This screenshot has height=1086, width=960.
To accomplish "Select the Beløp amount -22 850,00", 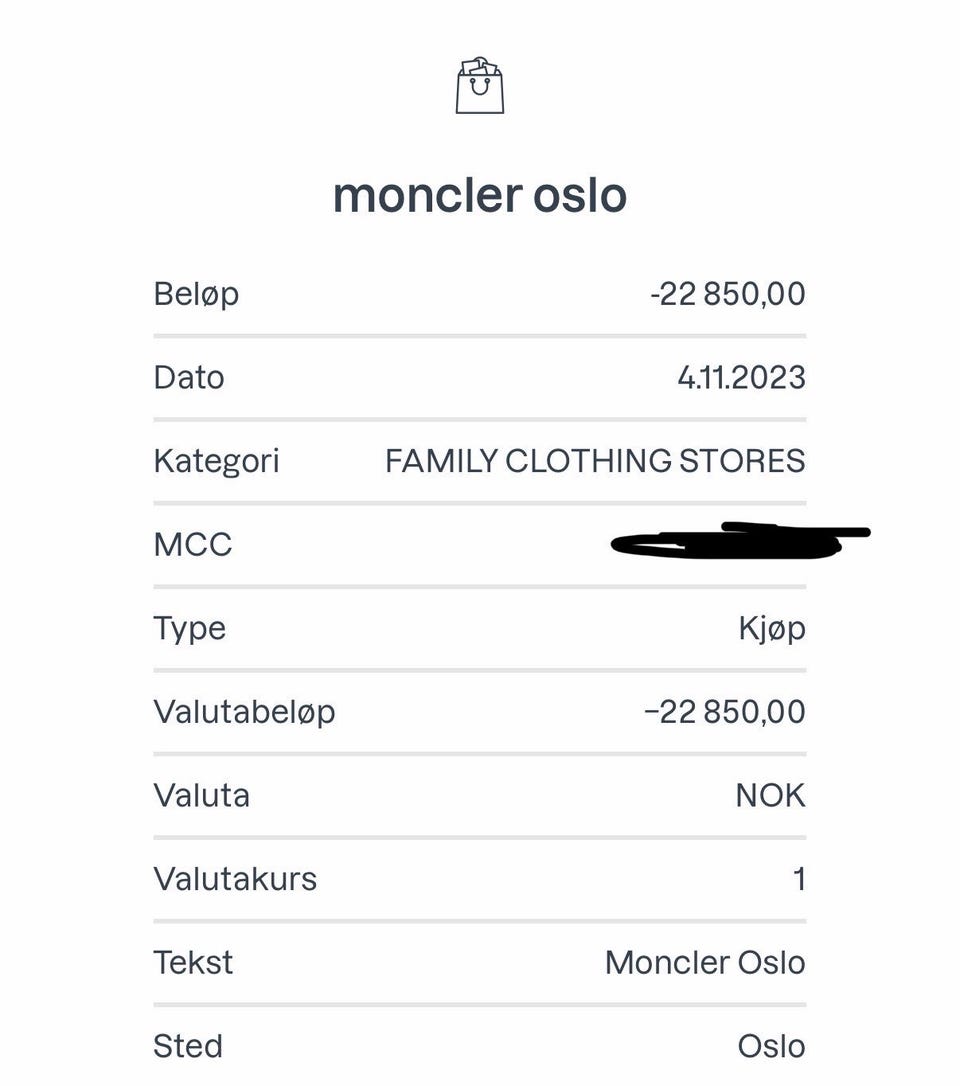I will pyautogui.click(x=727, y=294).
